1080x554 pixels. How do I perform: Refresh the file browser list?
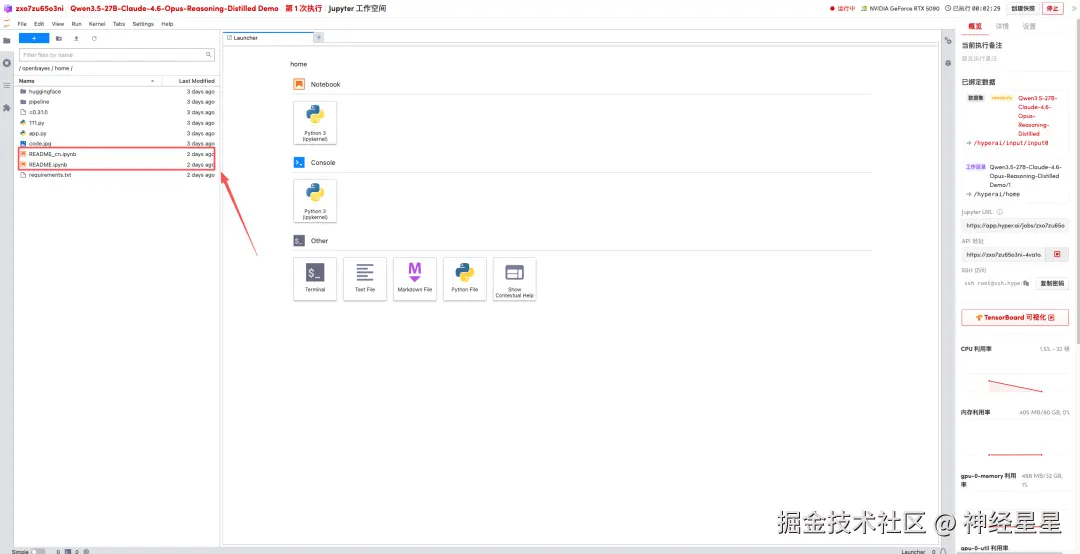pos(94,39)
